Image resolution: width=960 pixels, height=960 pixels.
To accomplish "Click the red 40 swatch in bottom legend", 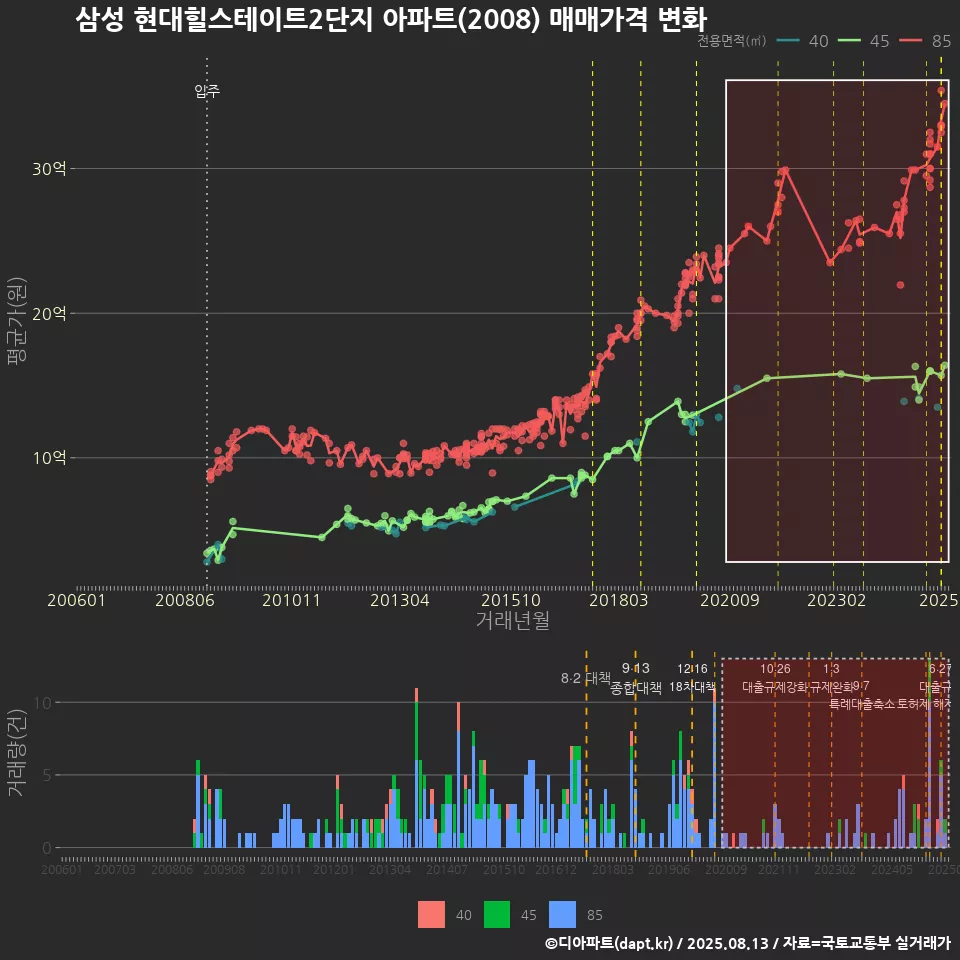I will [x=430, y=915].
